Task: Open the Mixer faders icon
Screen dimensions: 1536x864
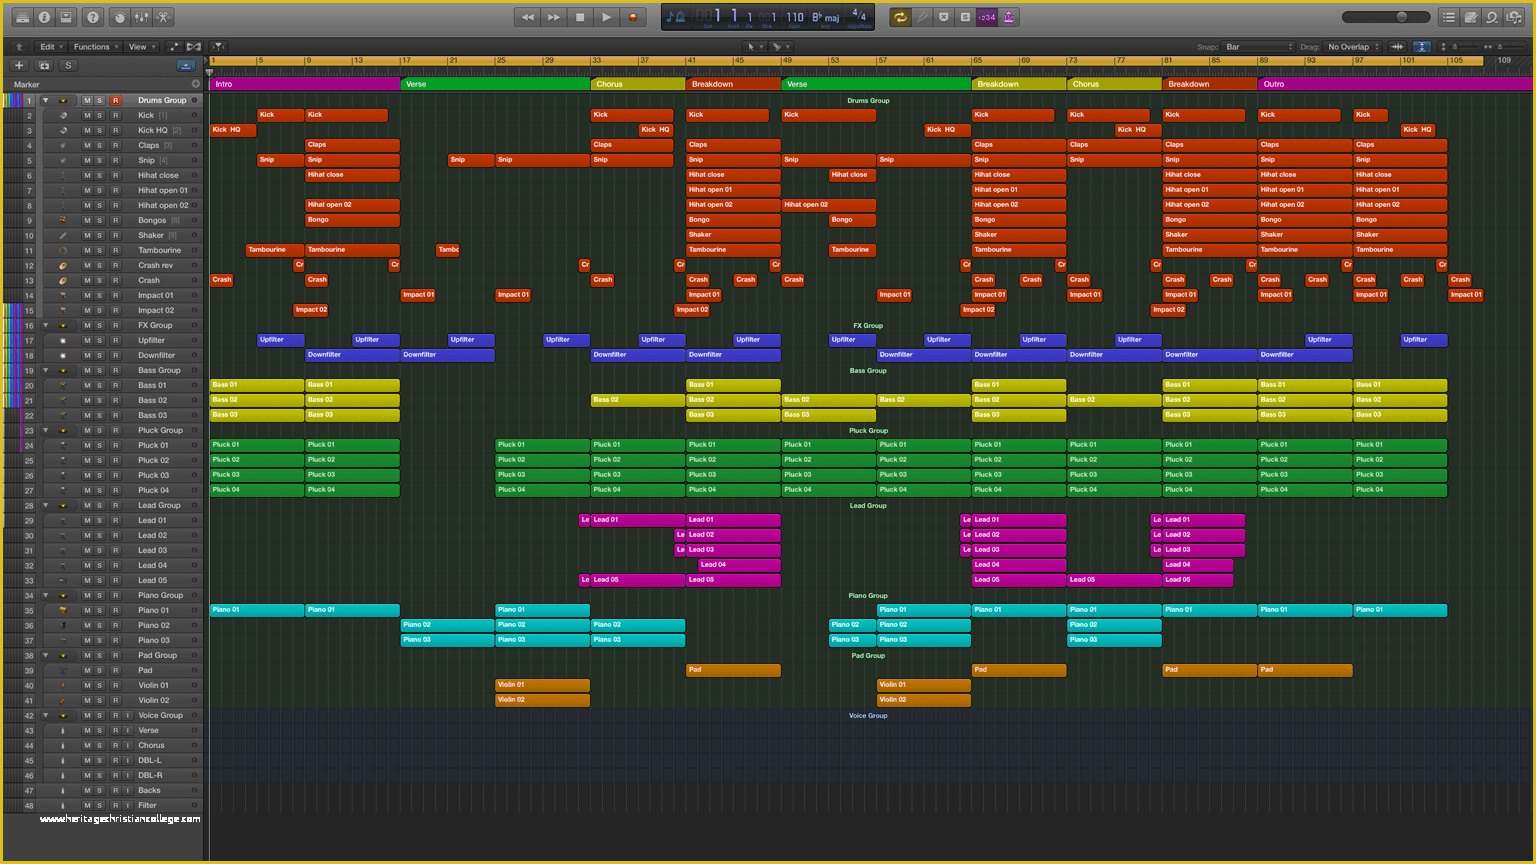Action: [x=141, y=17]
